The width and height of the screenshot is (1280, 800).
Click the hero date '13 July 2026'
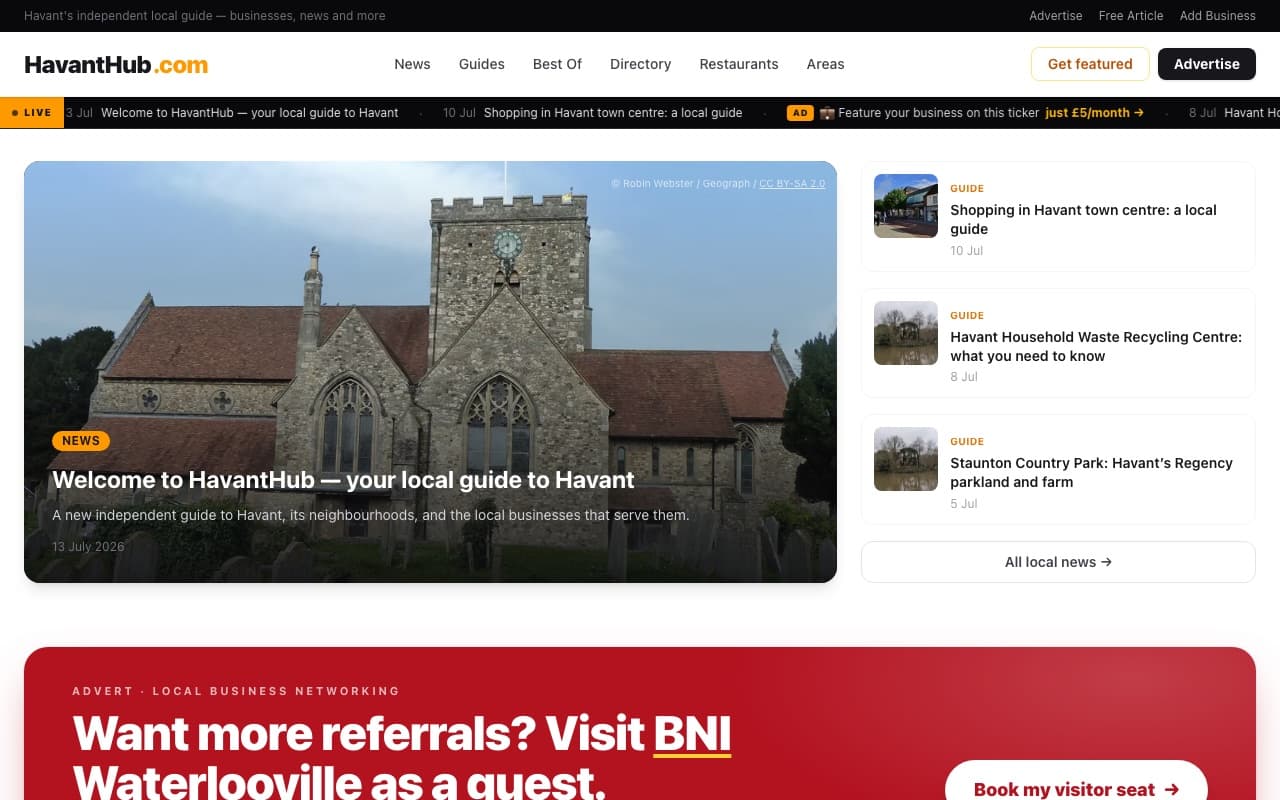point(88,547)
